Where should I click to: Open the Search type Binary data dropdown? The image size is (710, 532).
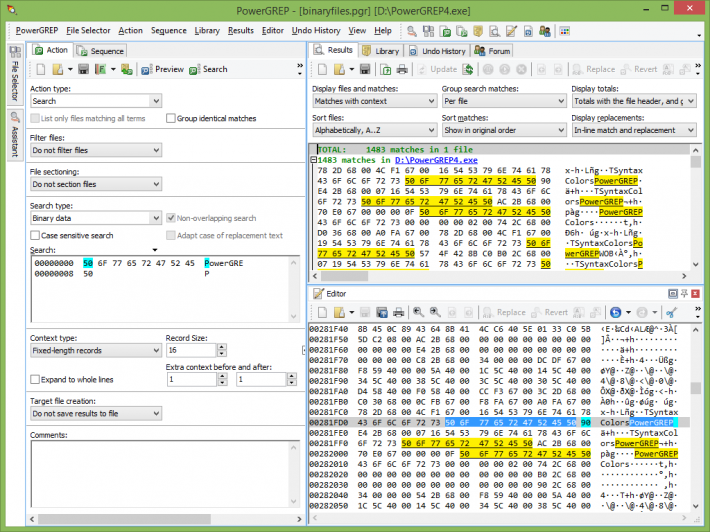click(x=96, y=218)
